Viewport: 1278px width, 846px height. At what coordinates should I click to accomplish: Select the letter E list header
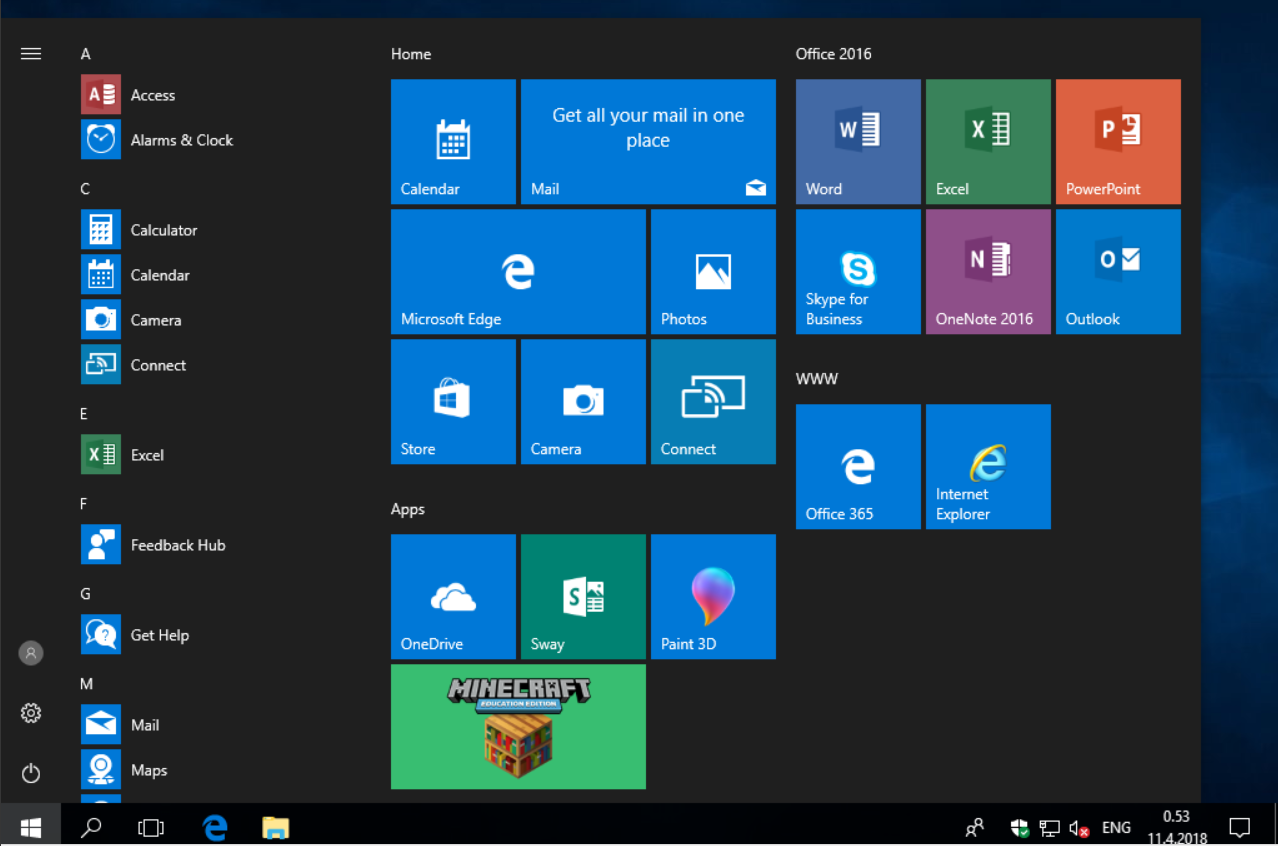click(x=85, y=414)
